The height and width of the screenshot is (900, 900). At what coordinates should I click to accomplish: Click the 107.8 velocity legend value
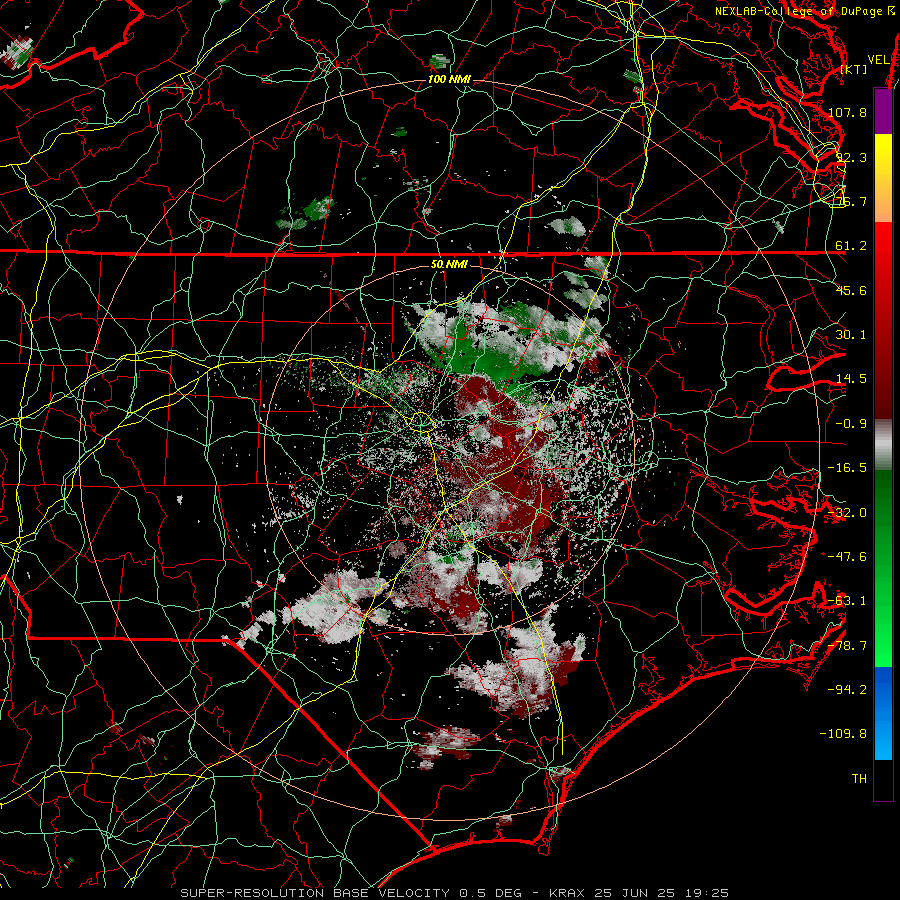coord(847,112)
